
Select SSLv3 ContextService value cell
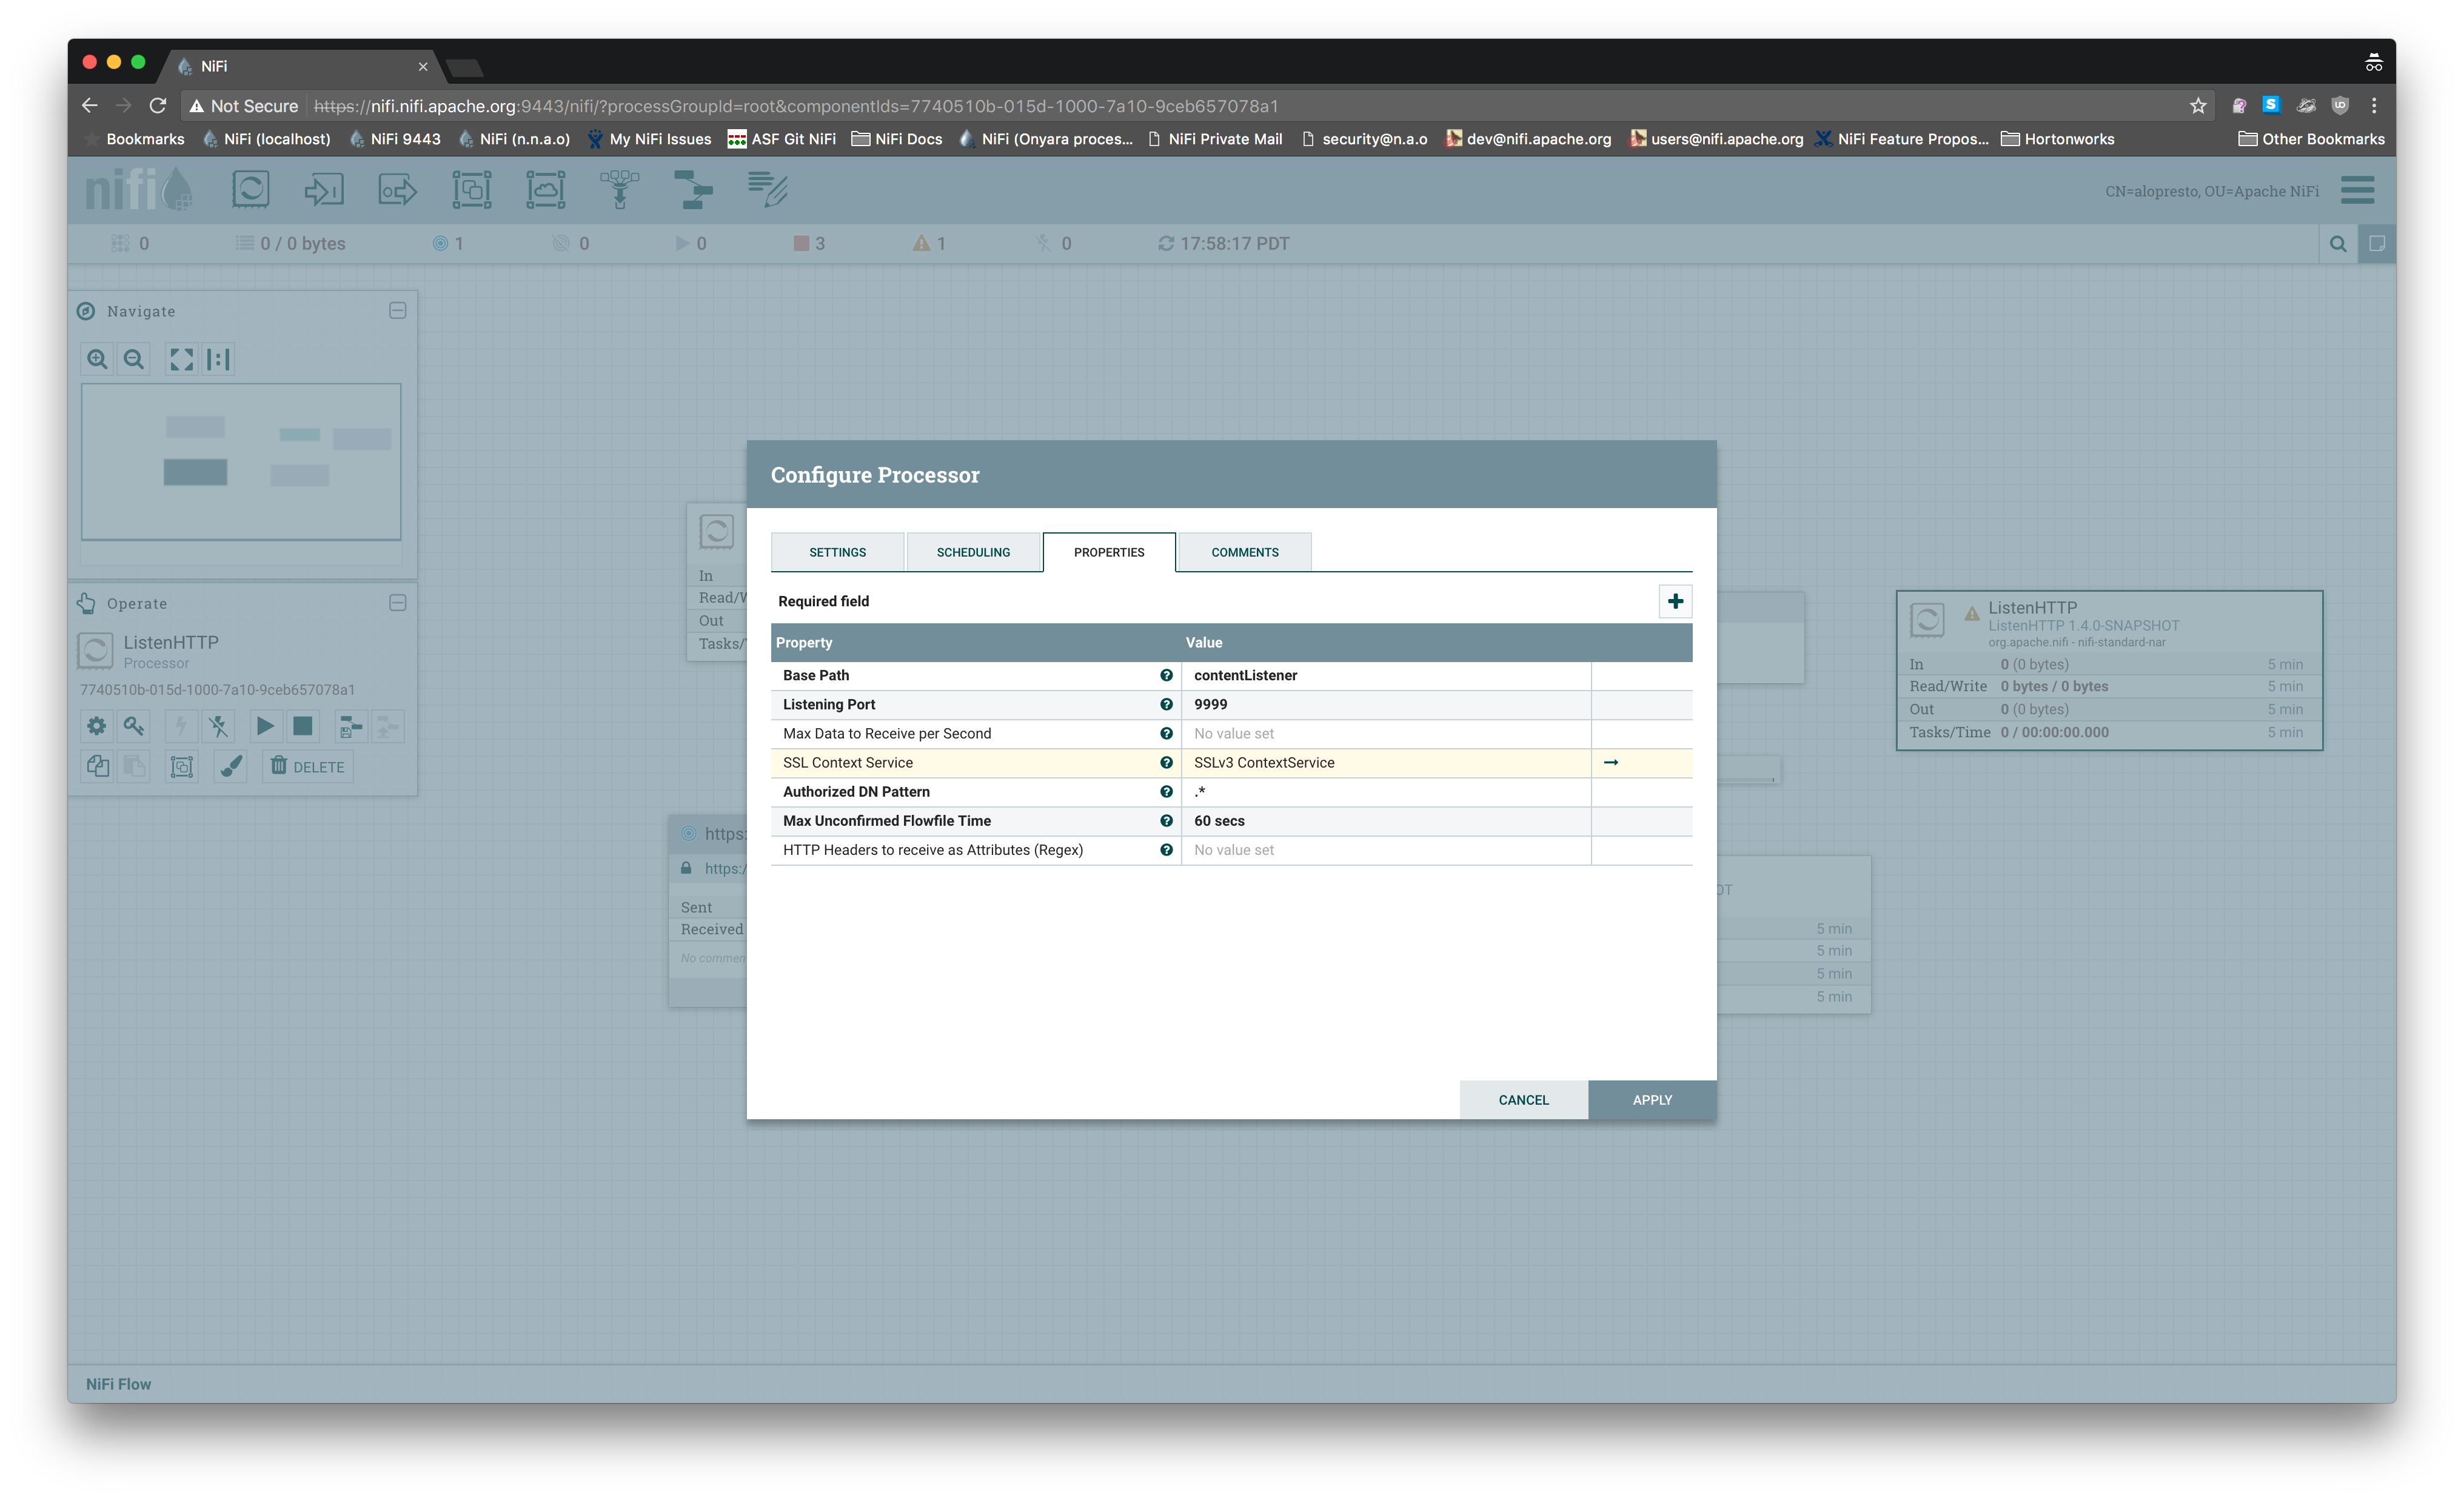1384,762
